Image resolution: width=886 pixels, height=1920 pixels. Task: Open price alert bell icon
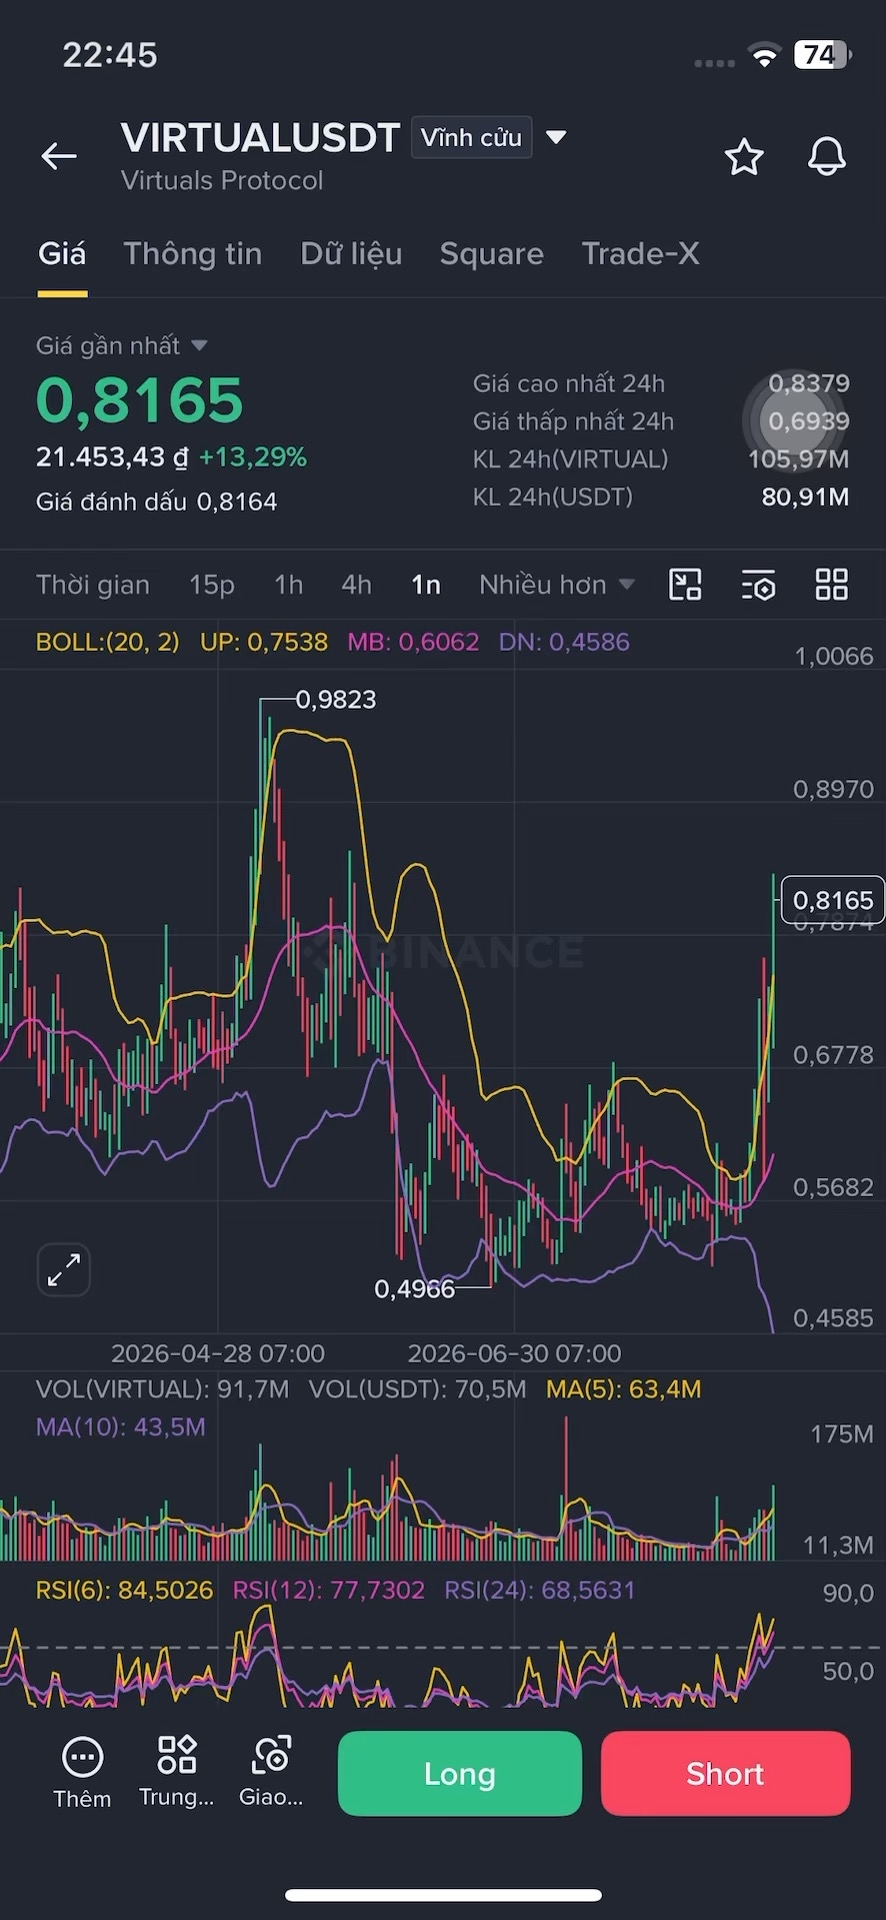(x=827, y=157)
